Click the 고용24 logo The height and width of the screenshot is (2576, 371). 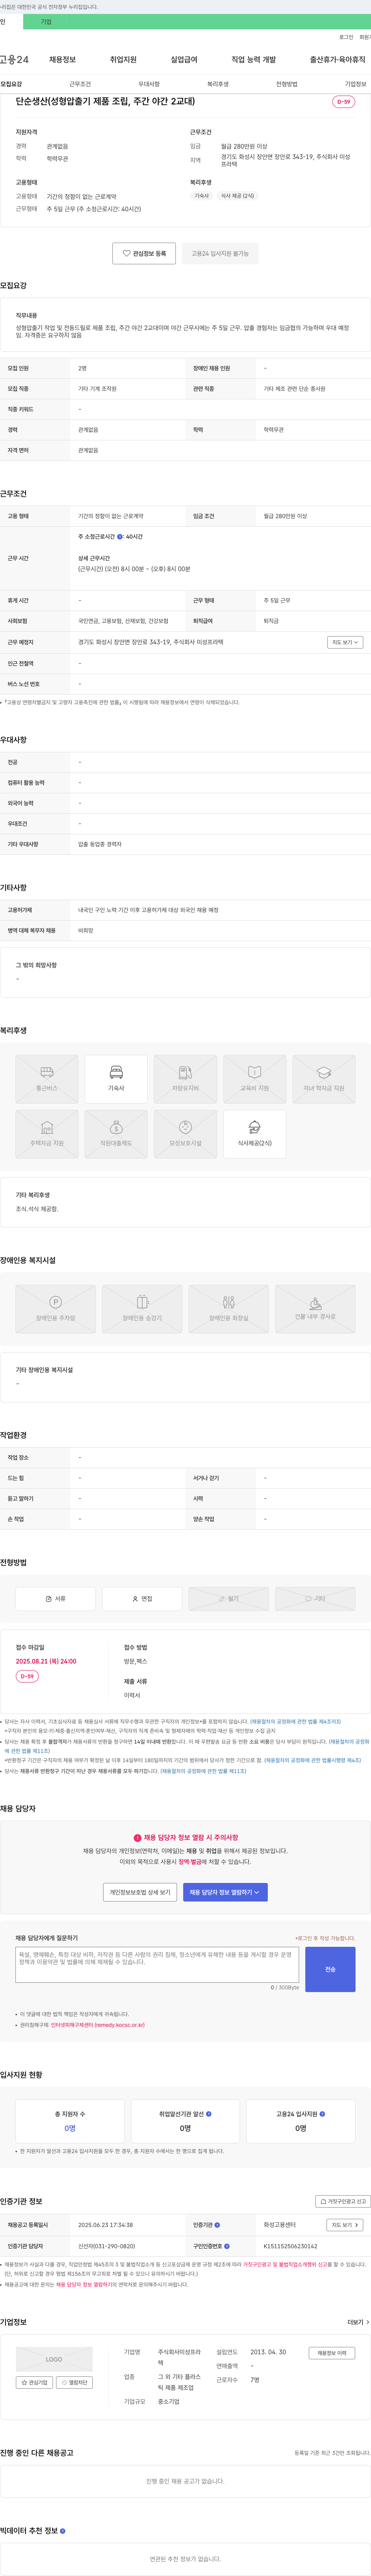(14, 60)
